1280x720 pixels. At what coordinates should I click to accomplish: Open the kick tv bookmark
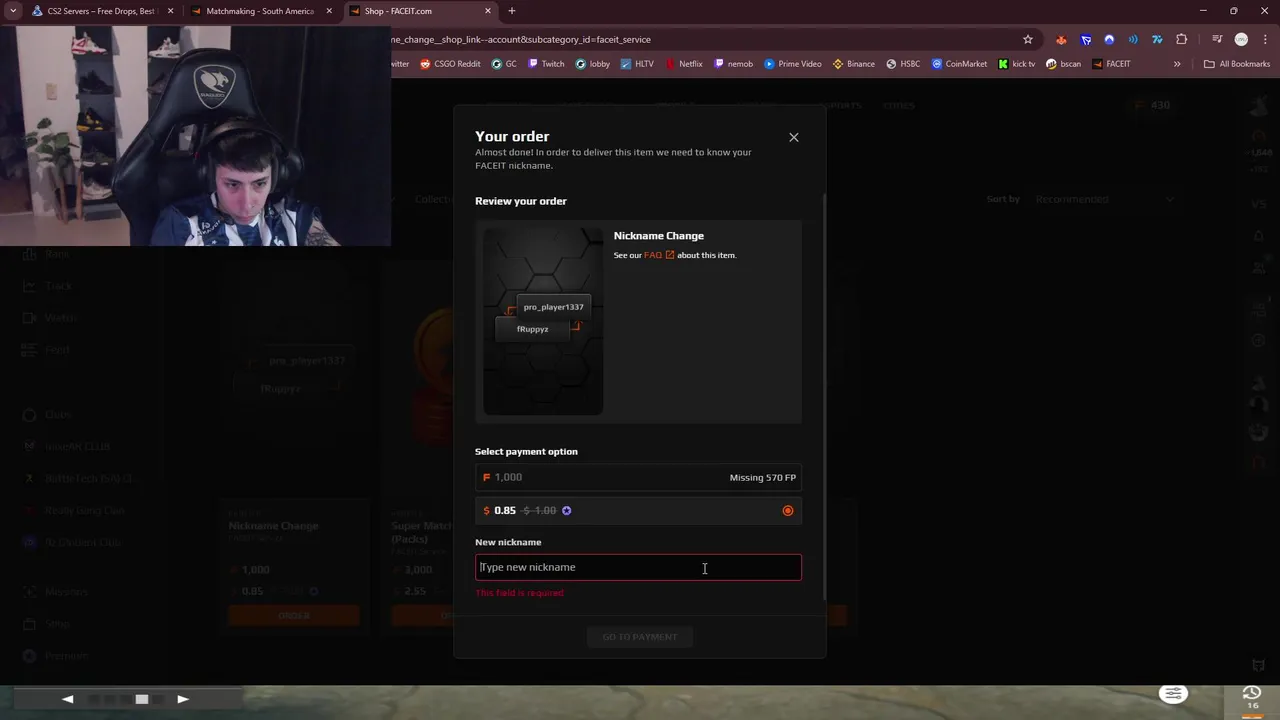tap(1016, 64)
